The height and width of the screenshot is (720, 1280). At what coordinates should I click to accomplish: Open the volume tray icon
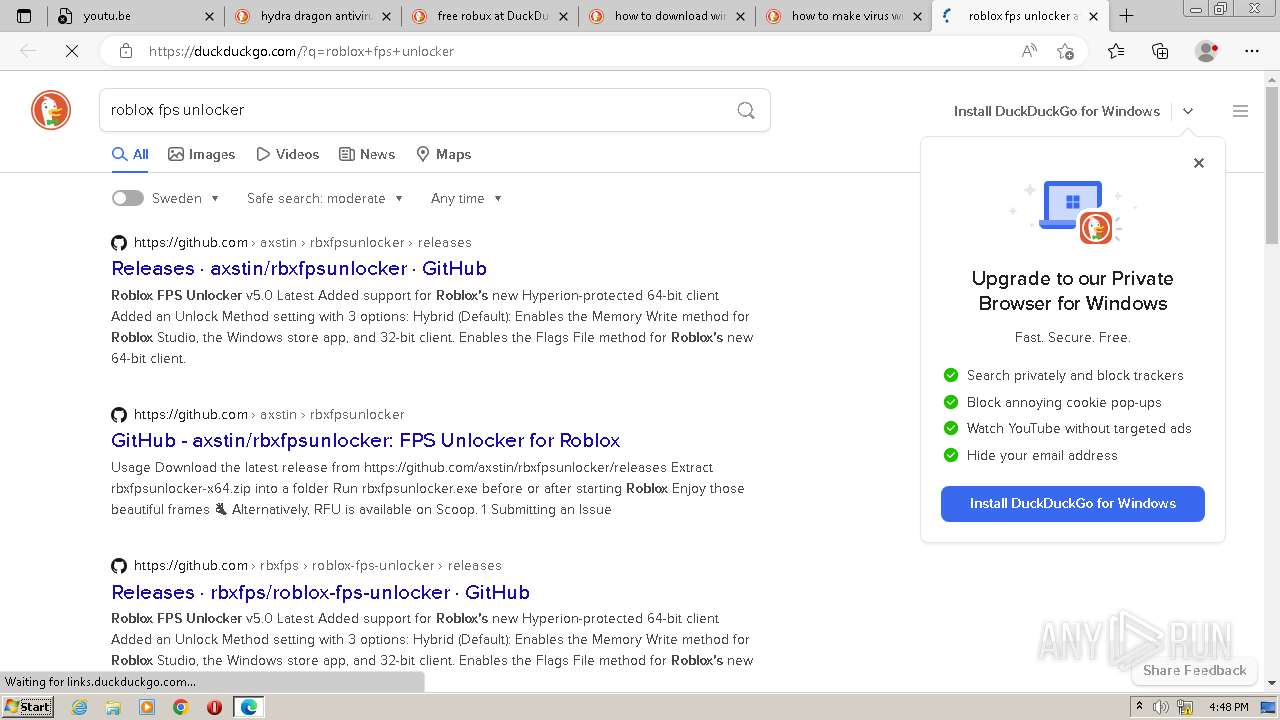click(x=1161, y=707)
